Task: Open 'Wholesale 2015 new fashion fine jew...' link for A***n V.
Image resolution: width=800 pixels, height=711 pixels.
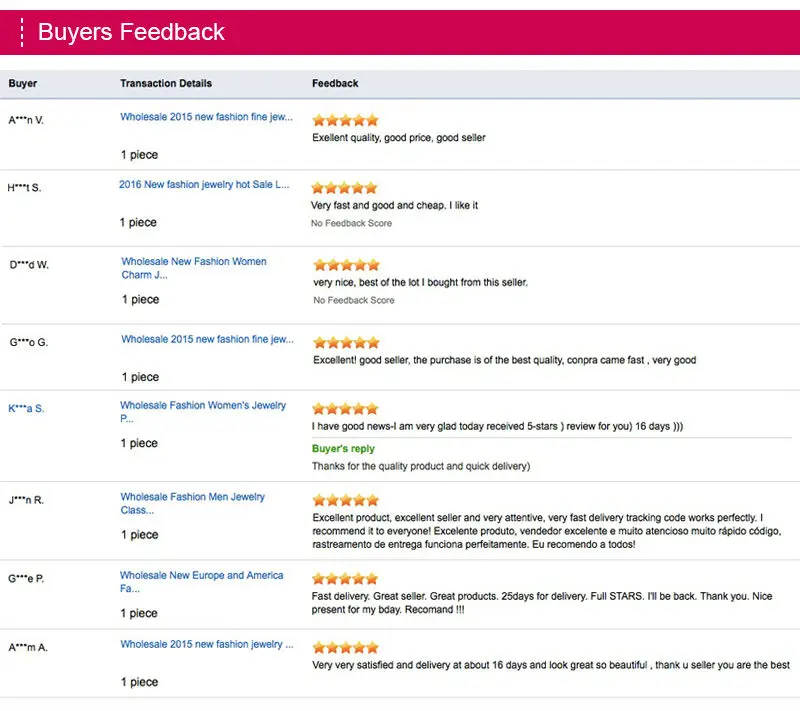Action: [207, 117]
